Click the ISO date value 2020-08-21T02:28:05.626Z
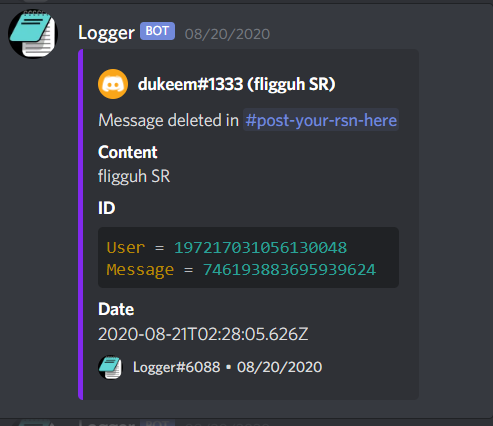The height and width of the screenshot is (426, 493). point(203,334)
